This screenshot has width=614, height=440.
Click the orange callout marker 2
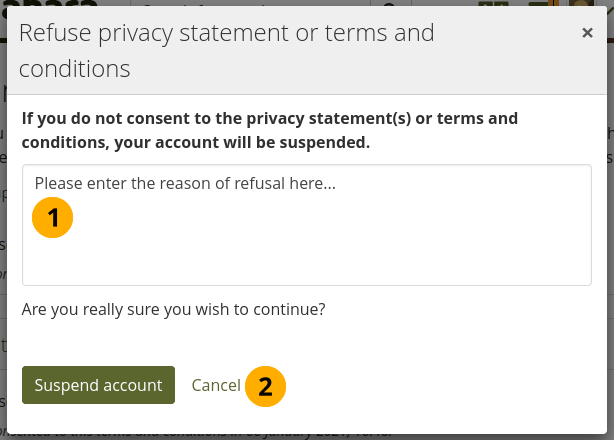coord(265,386)
